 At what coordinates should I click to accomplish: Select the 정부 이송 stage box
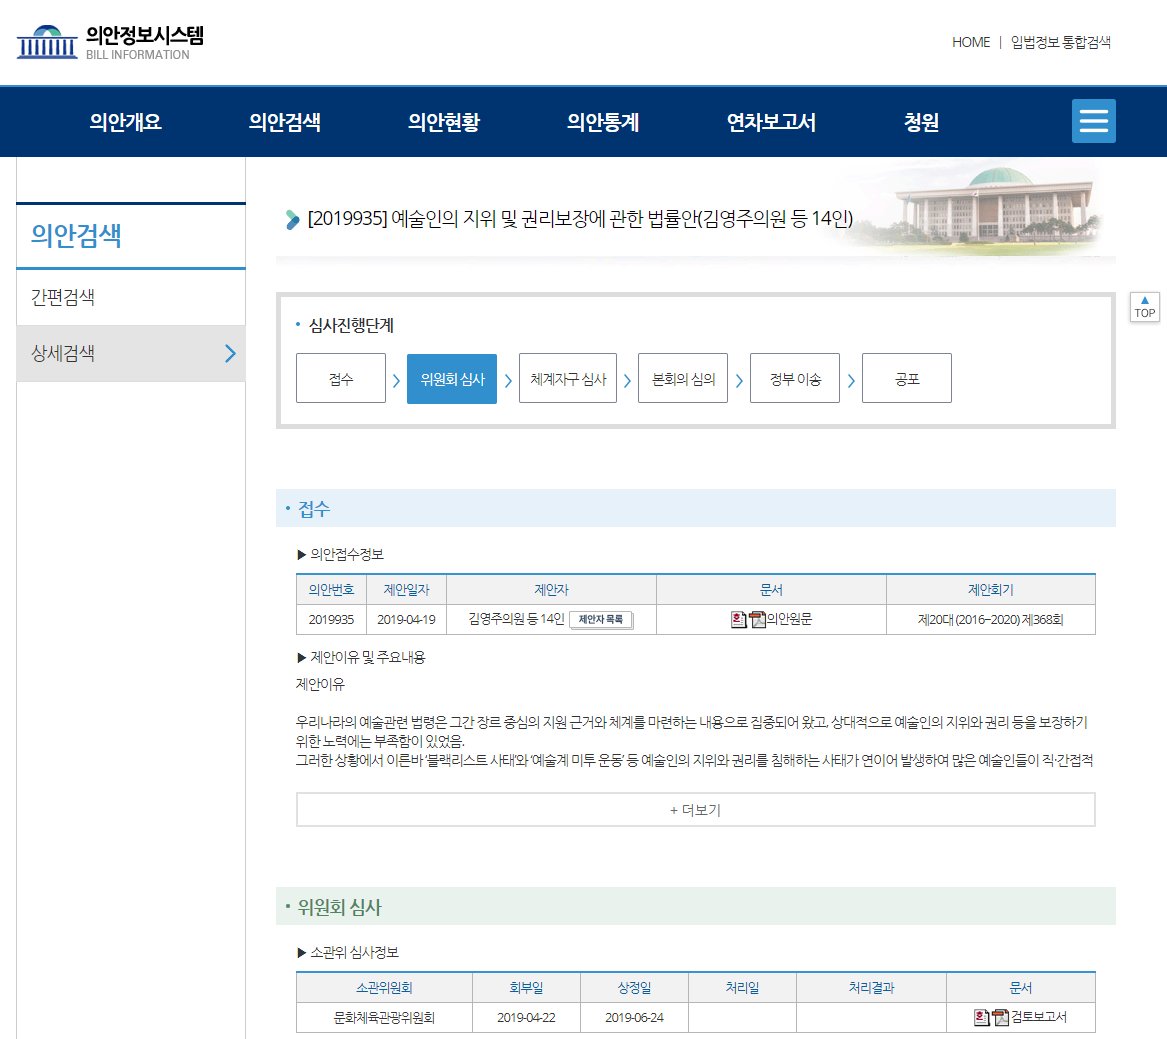point(795,378)
